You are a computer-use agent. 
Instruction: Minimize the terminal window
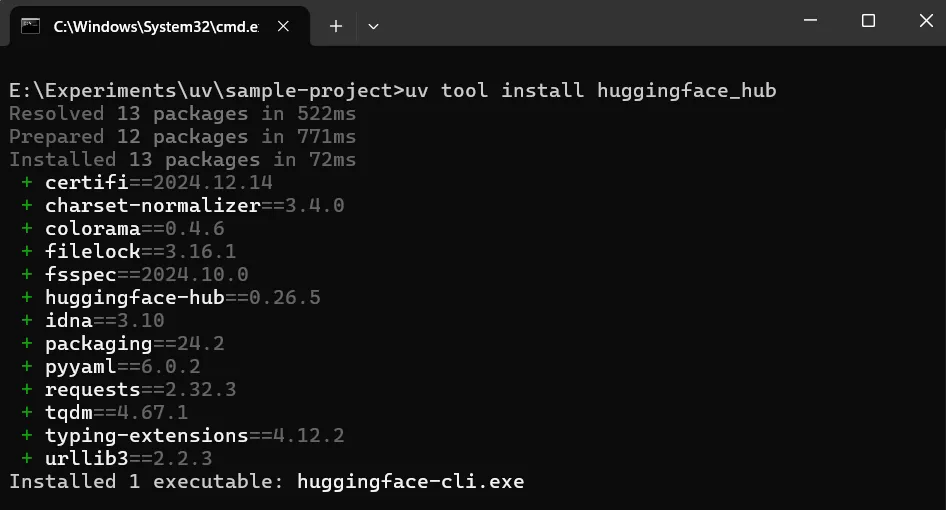[x=811, y=21]
